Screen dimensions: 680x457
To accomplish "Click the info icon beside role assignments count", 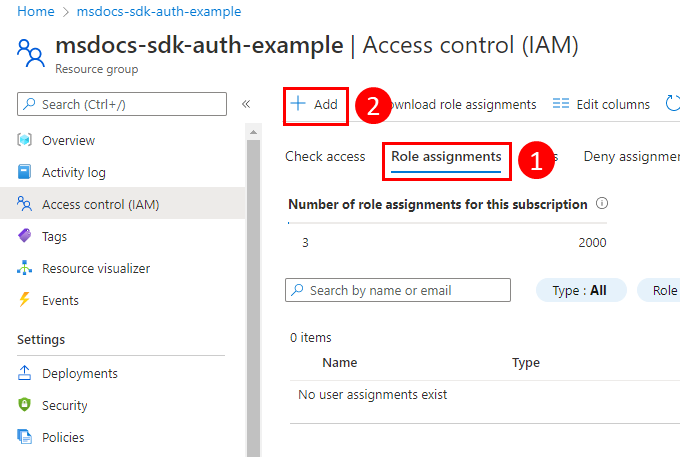I will (602, 204).
